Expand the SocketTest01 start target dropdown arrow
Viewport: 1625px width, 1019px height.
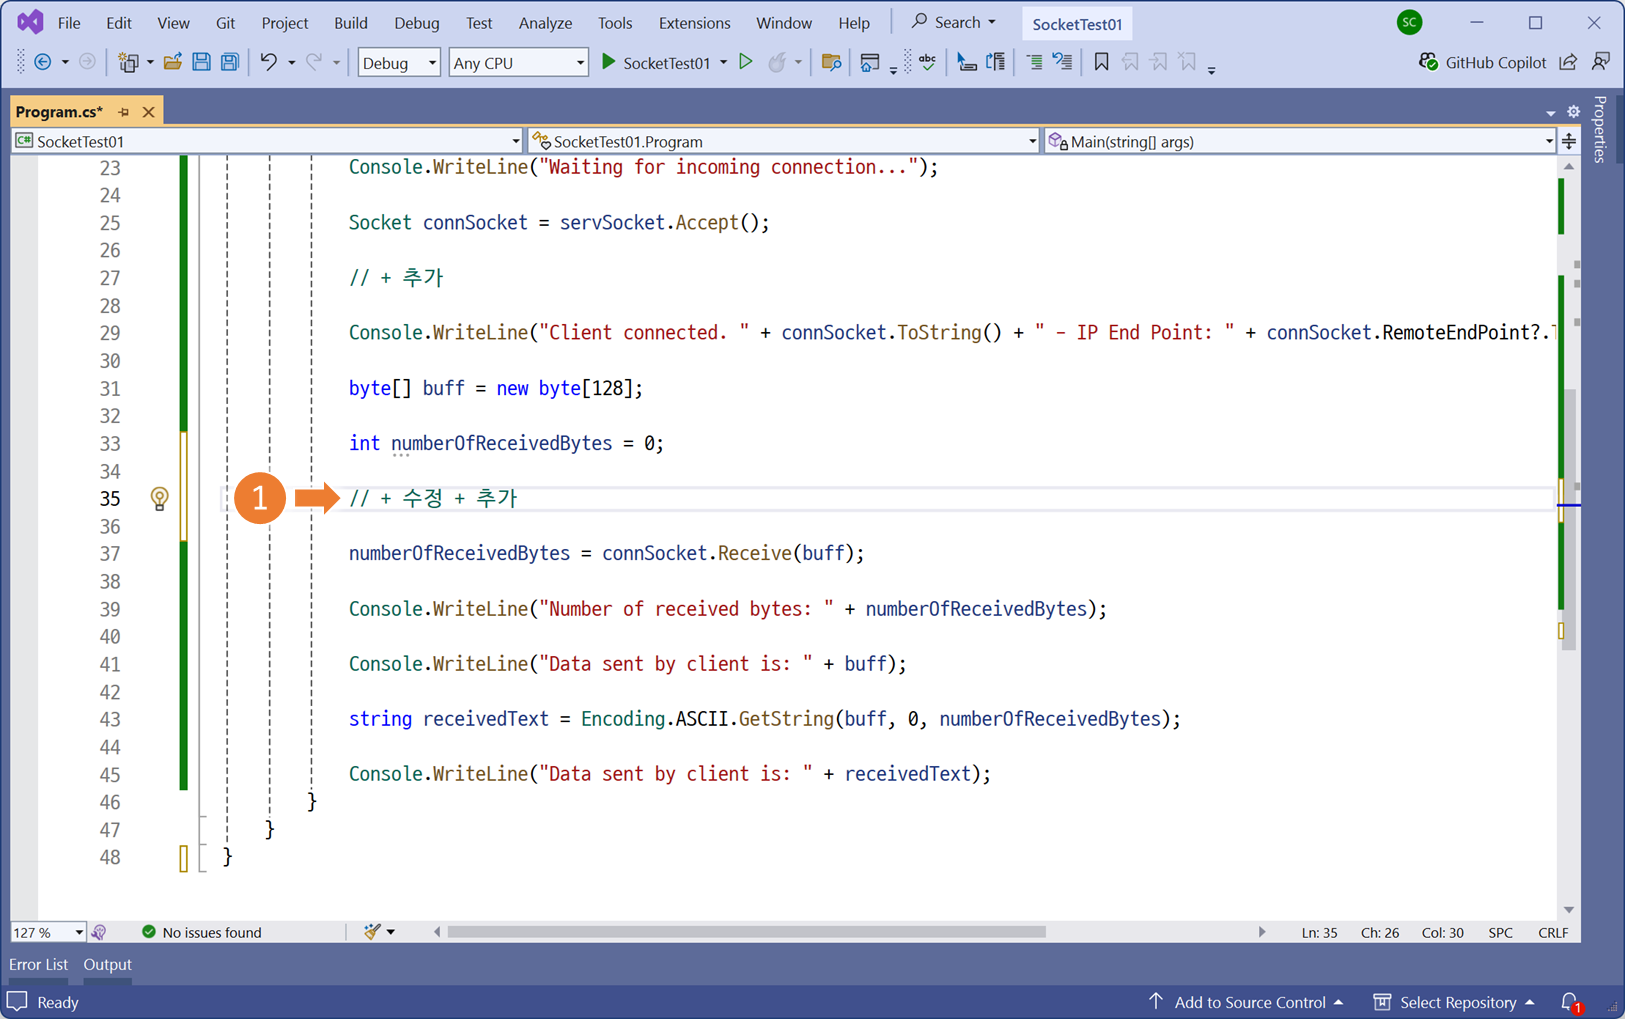724,62
